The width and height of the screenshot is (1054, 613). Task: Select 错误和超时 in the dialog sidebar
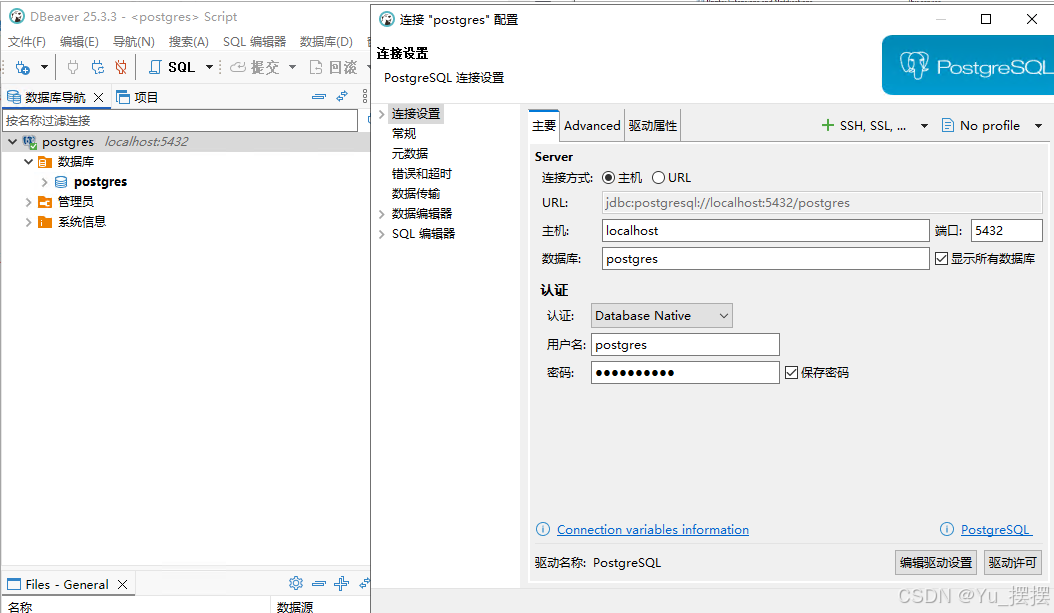(422, 174)
